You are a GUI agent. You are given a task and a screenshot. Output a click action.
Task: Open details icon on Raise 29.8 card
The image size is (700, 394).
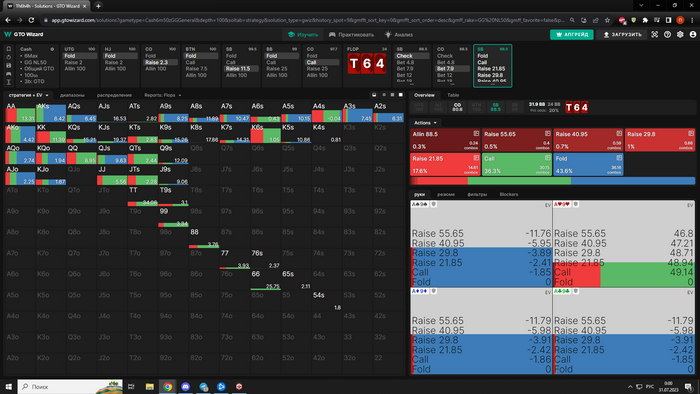691,133
